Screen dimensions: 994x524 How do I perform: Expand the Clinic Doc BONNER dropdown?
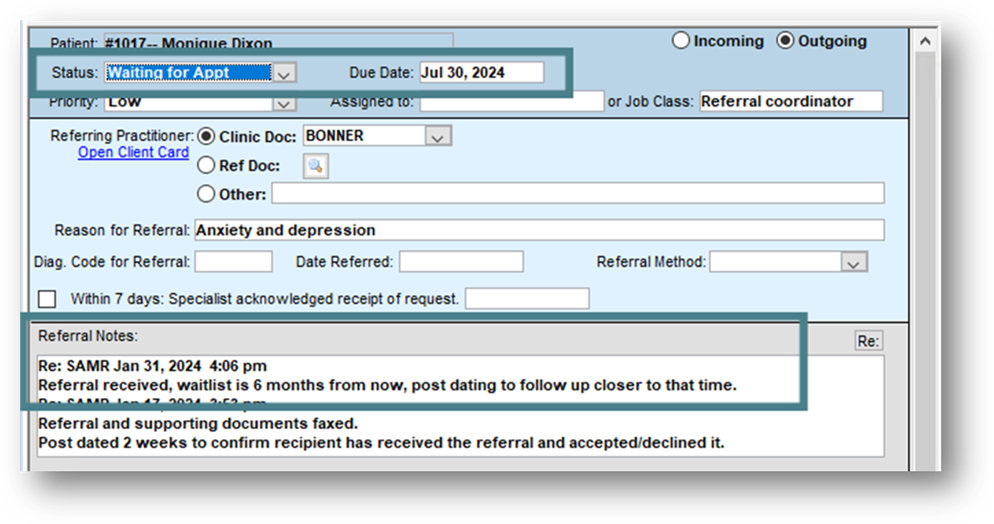coord(437,136)
